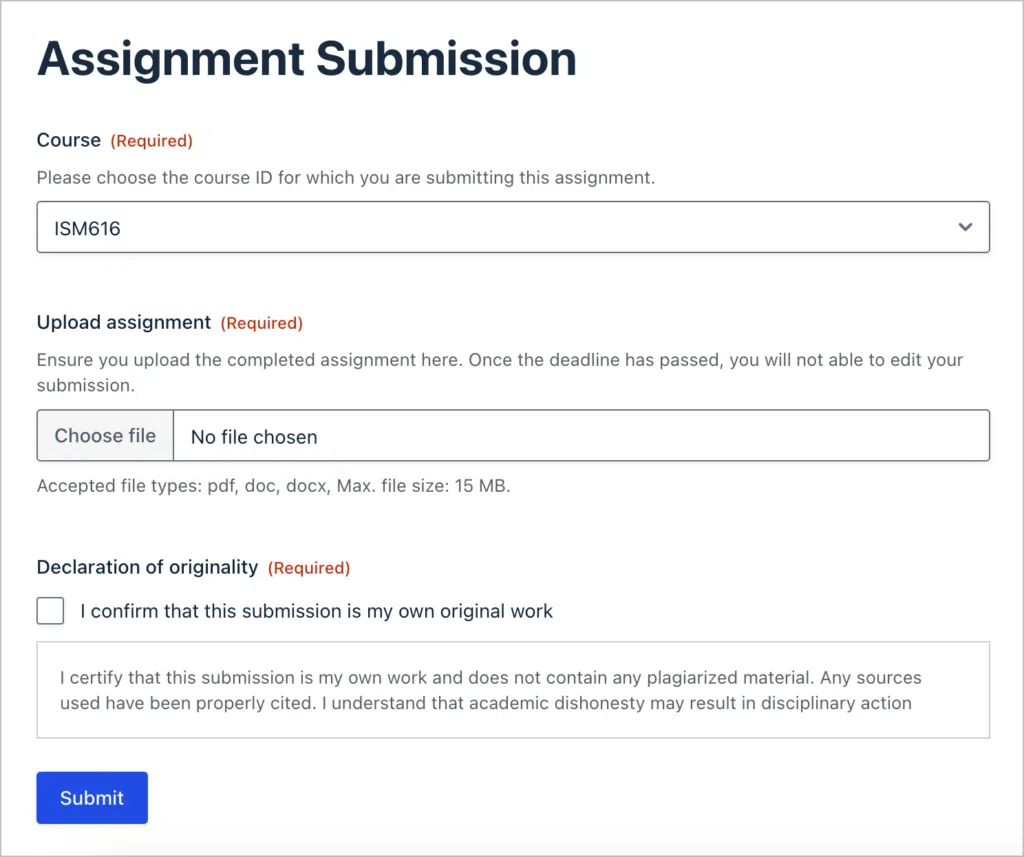Open the Course dropdown chevron arrow
This screenshot has width=1024, height=857.
point(965,227)
